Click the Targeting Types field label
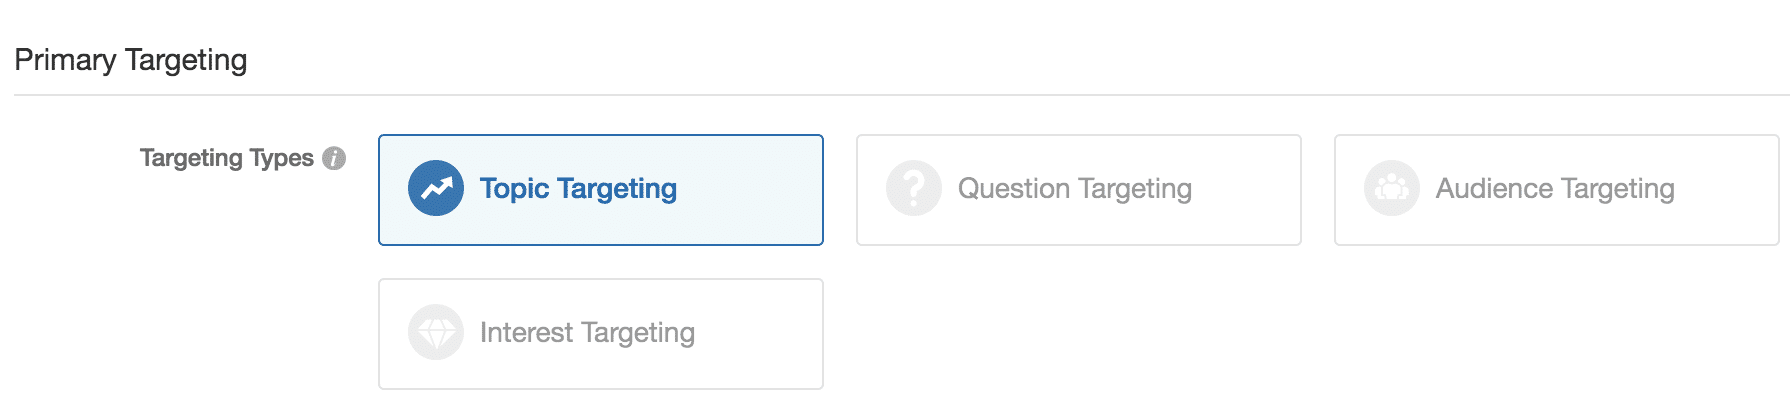This screenshot has height=406, width=1790. 226,158
